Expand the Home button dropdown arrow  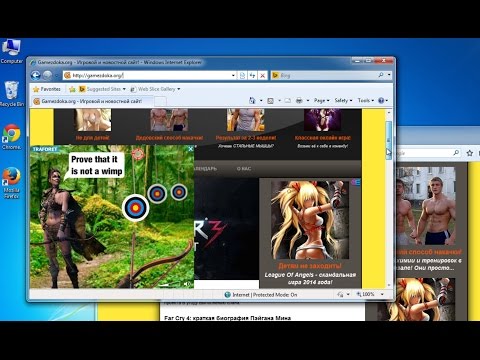tap(261, 100)
